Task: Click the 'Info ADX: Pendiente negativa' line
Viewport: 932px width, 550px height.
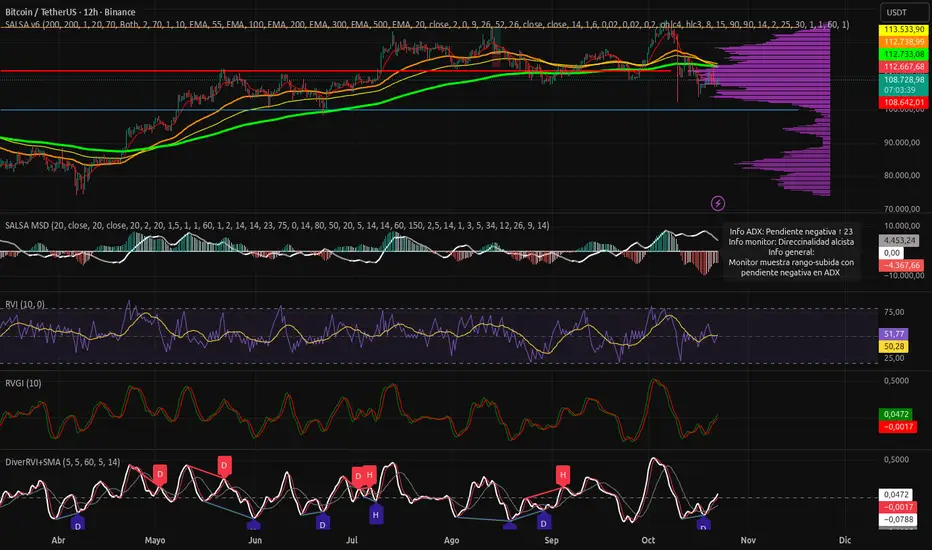Action: pos(791,232)
